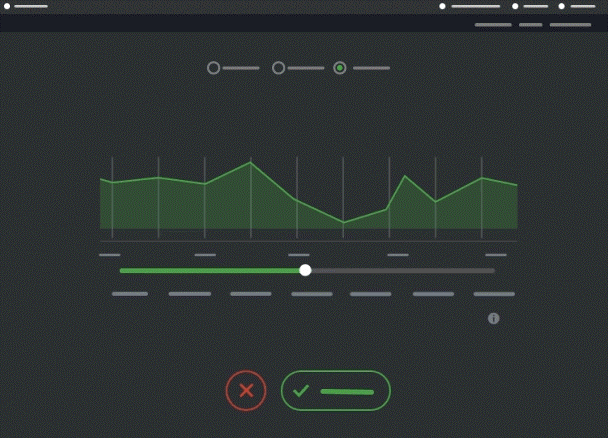Click the red X cancel button

click(x=246, y=390)
